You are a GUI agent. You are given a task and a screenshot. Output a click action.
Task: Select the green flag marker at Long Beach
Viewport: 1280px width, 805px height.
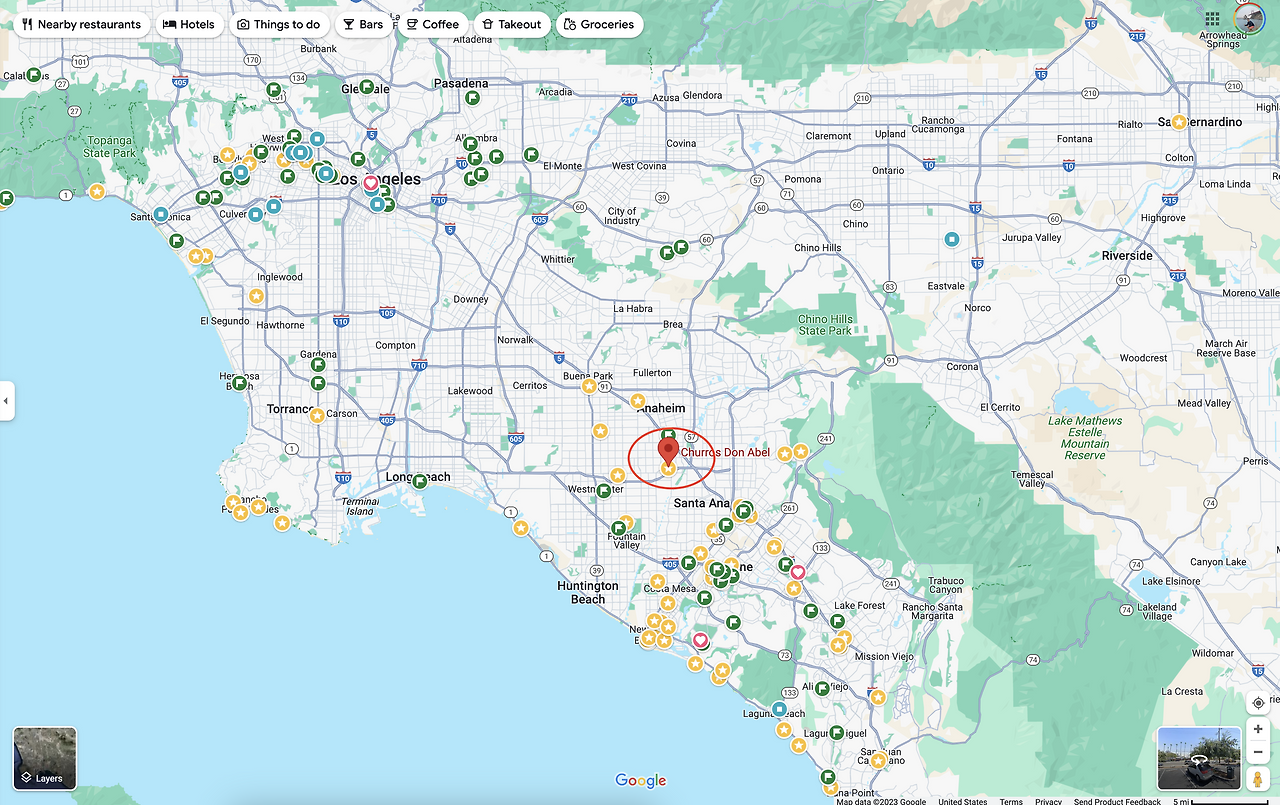pyautogui.click(x=421, y=481)
